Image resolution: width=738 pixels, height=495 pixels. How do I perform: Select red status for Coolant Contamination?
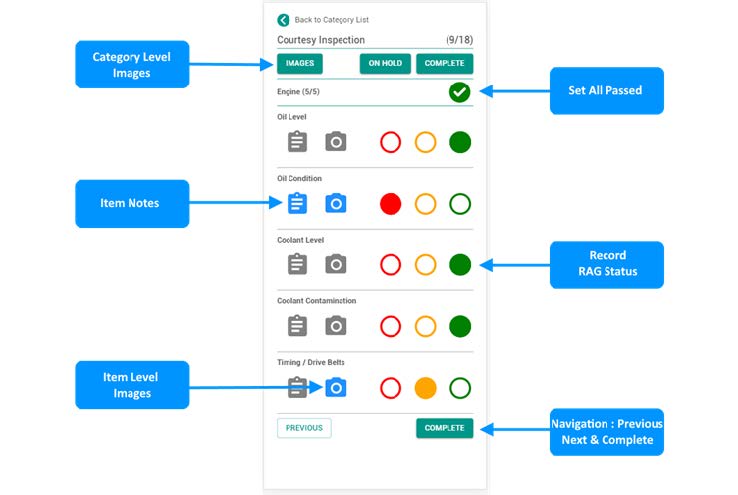(391, 326)
